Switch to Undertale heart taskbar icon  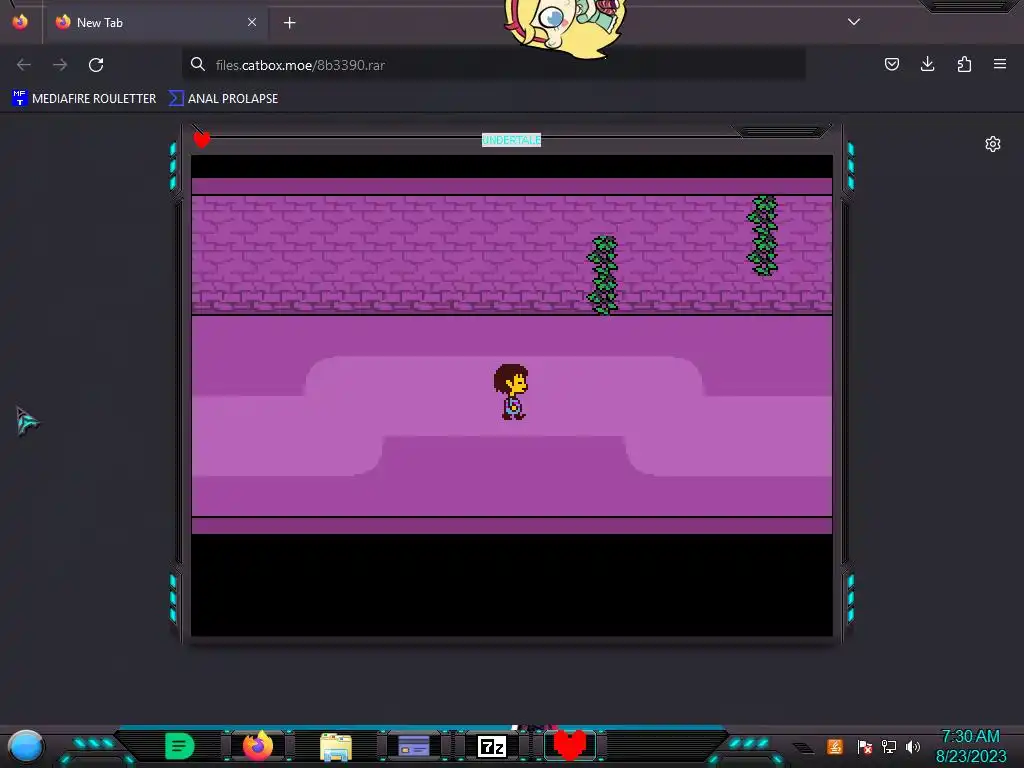569,745
